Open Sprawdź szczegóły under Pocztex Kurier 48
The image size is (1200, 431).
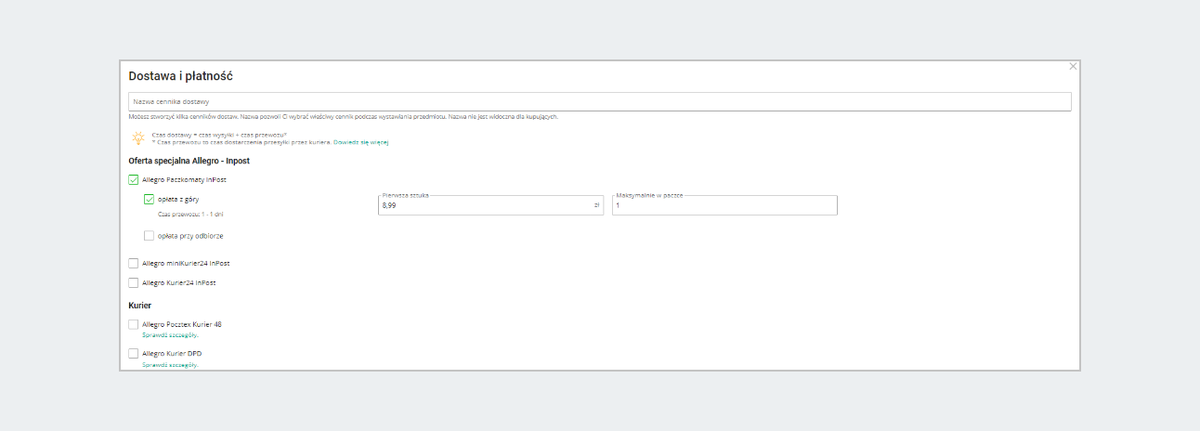pyautogui.click(x=170, y=335)
